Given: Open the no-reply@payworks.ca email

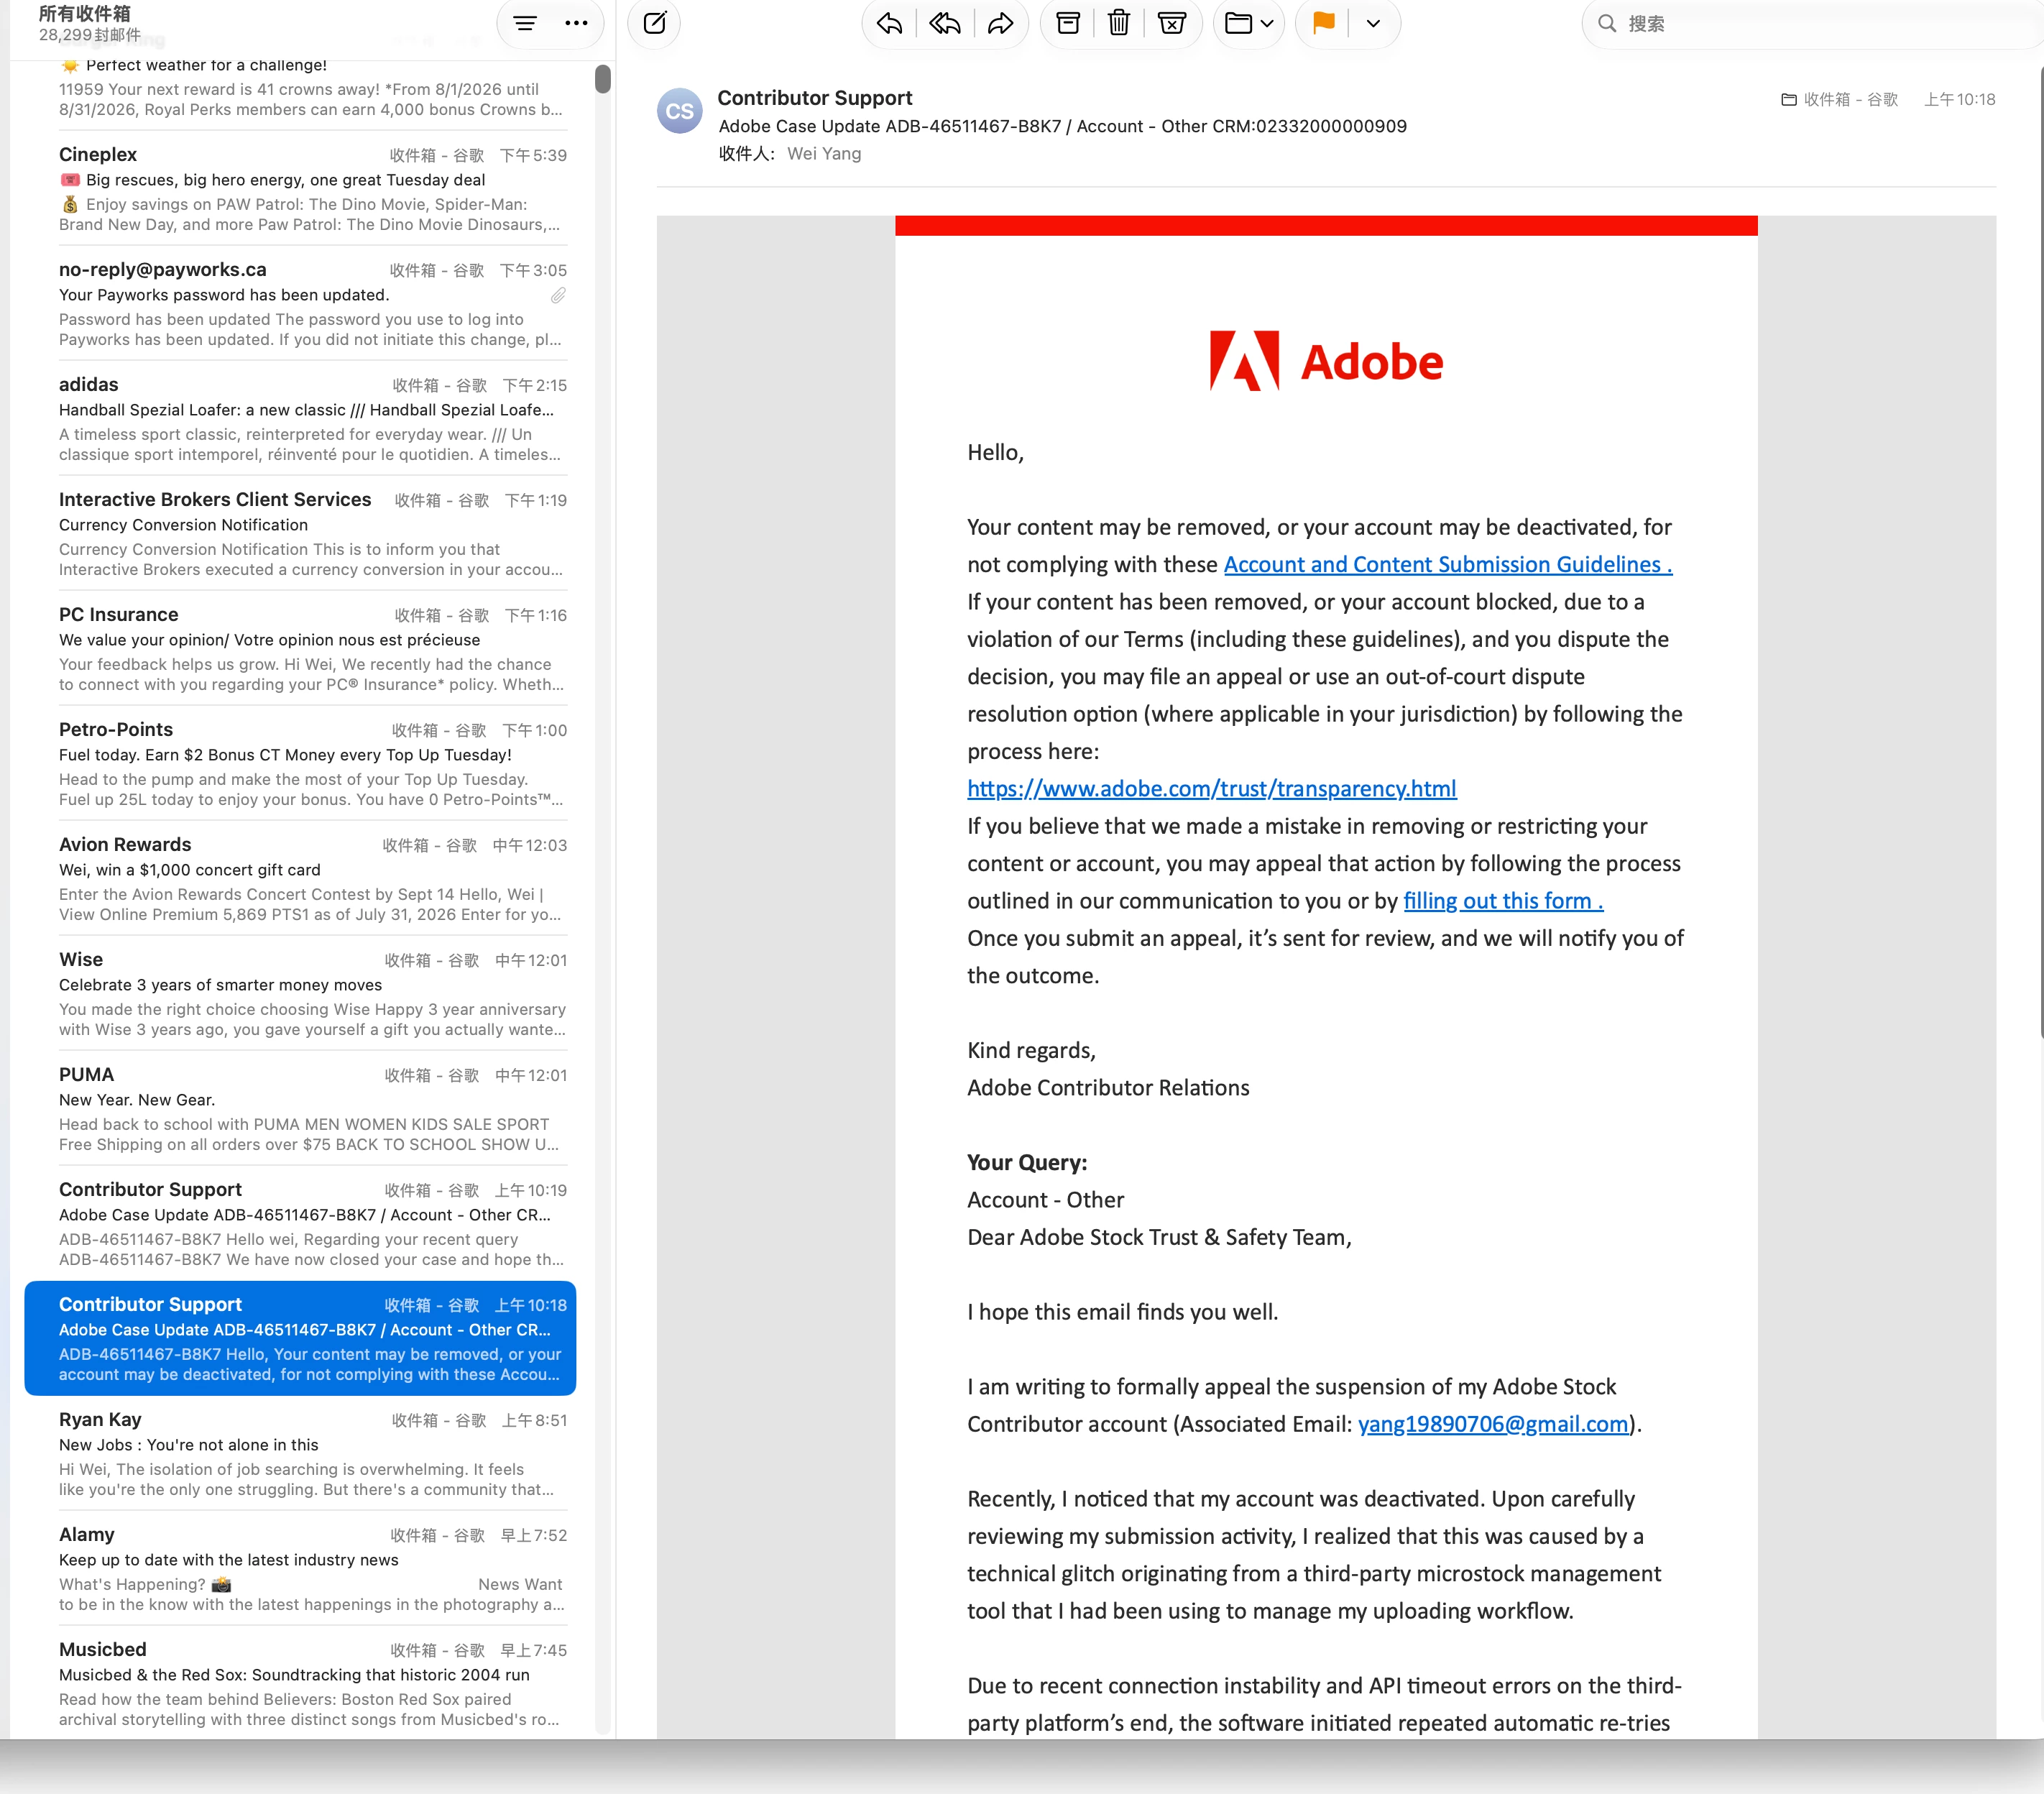Looking at the screenshot, I should pyautogui.click(x=312, y=304).
